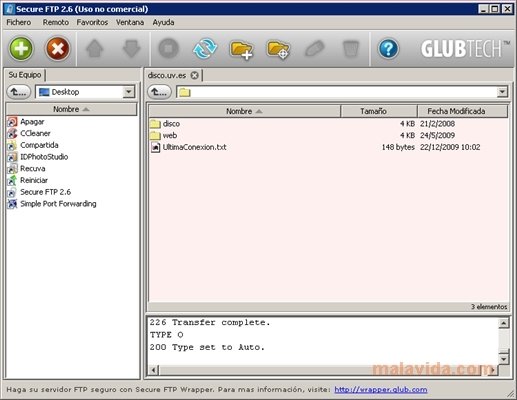Click log scrollbar up arrow
The height and width of the screenshot is (400, 517).
point(503,323)
